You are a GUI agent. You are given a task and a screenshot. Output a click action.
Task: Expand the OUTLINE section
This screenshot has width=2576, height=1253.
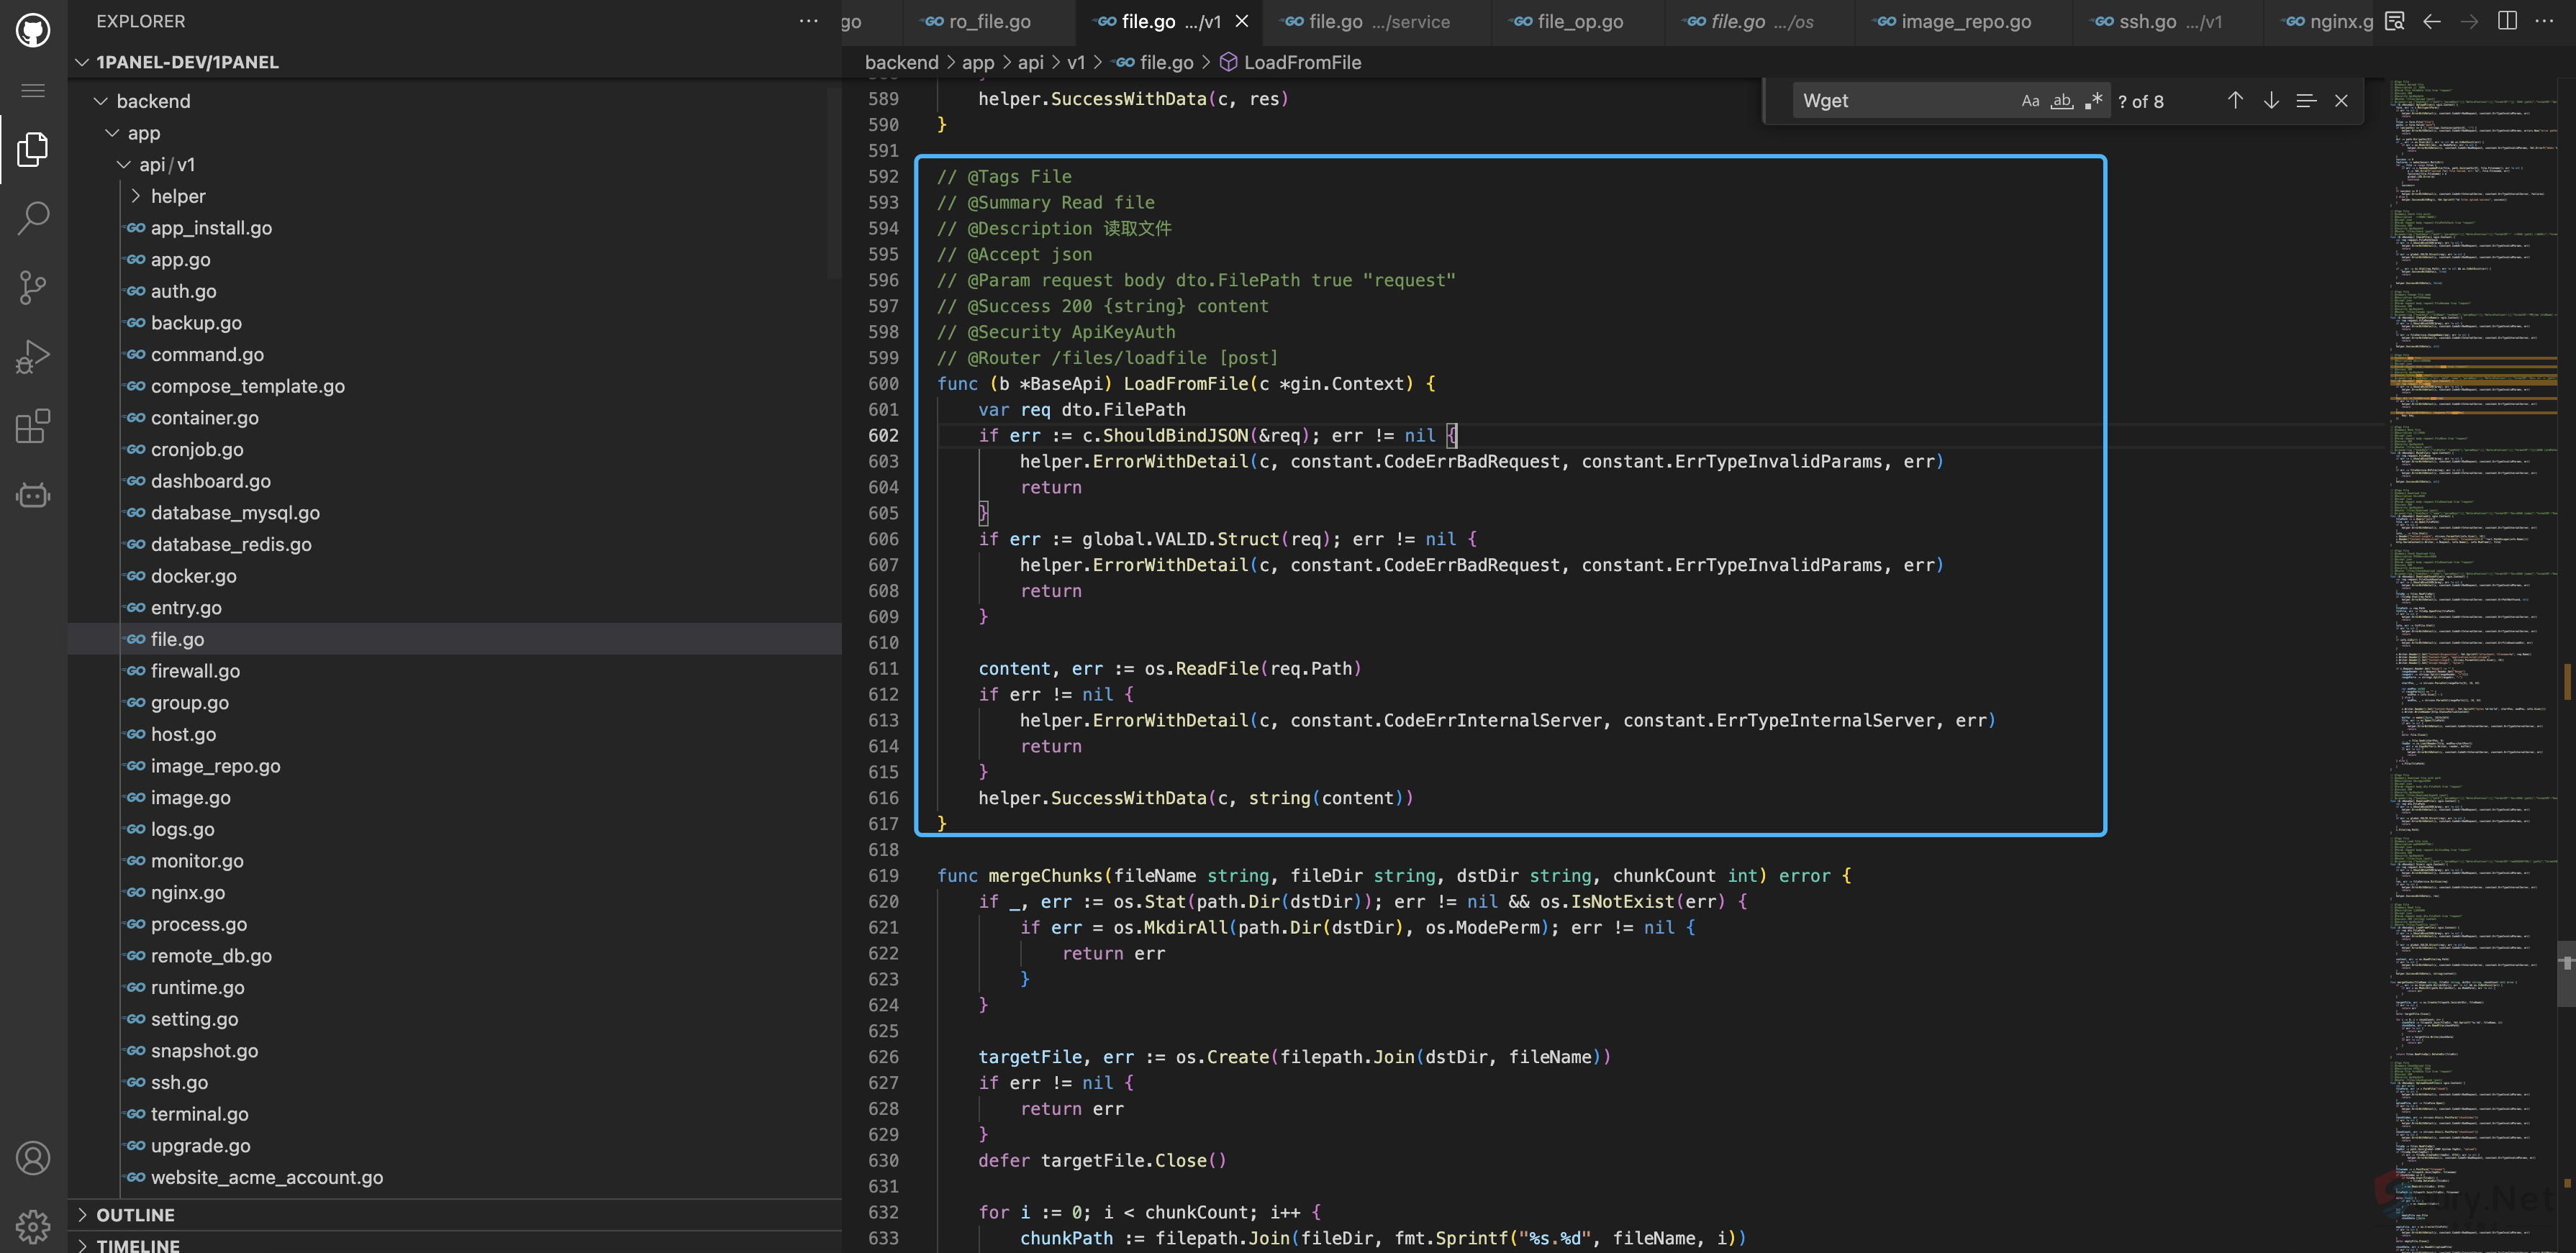click(135, 1214)
